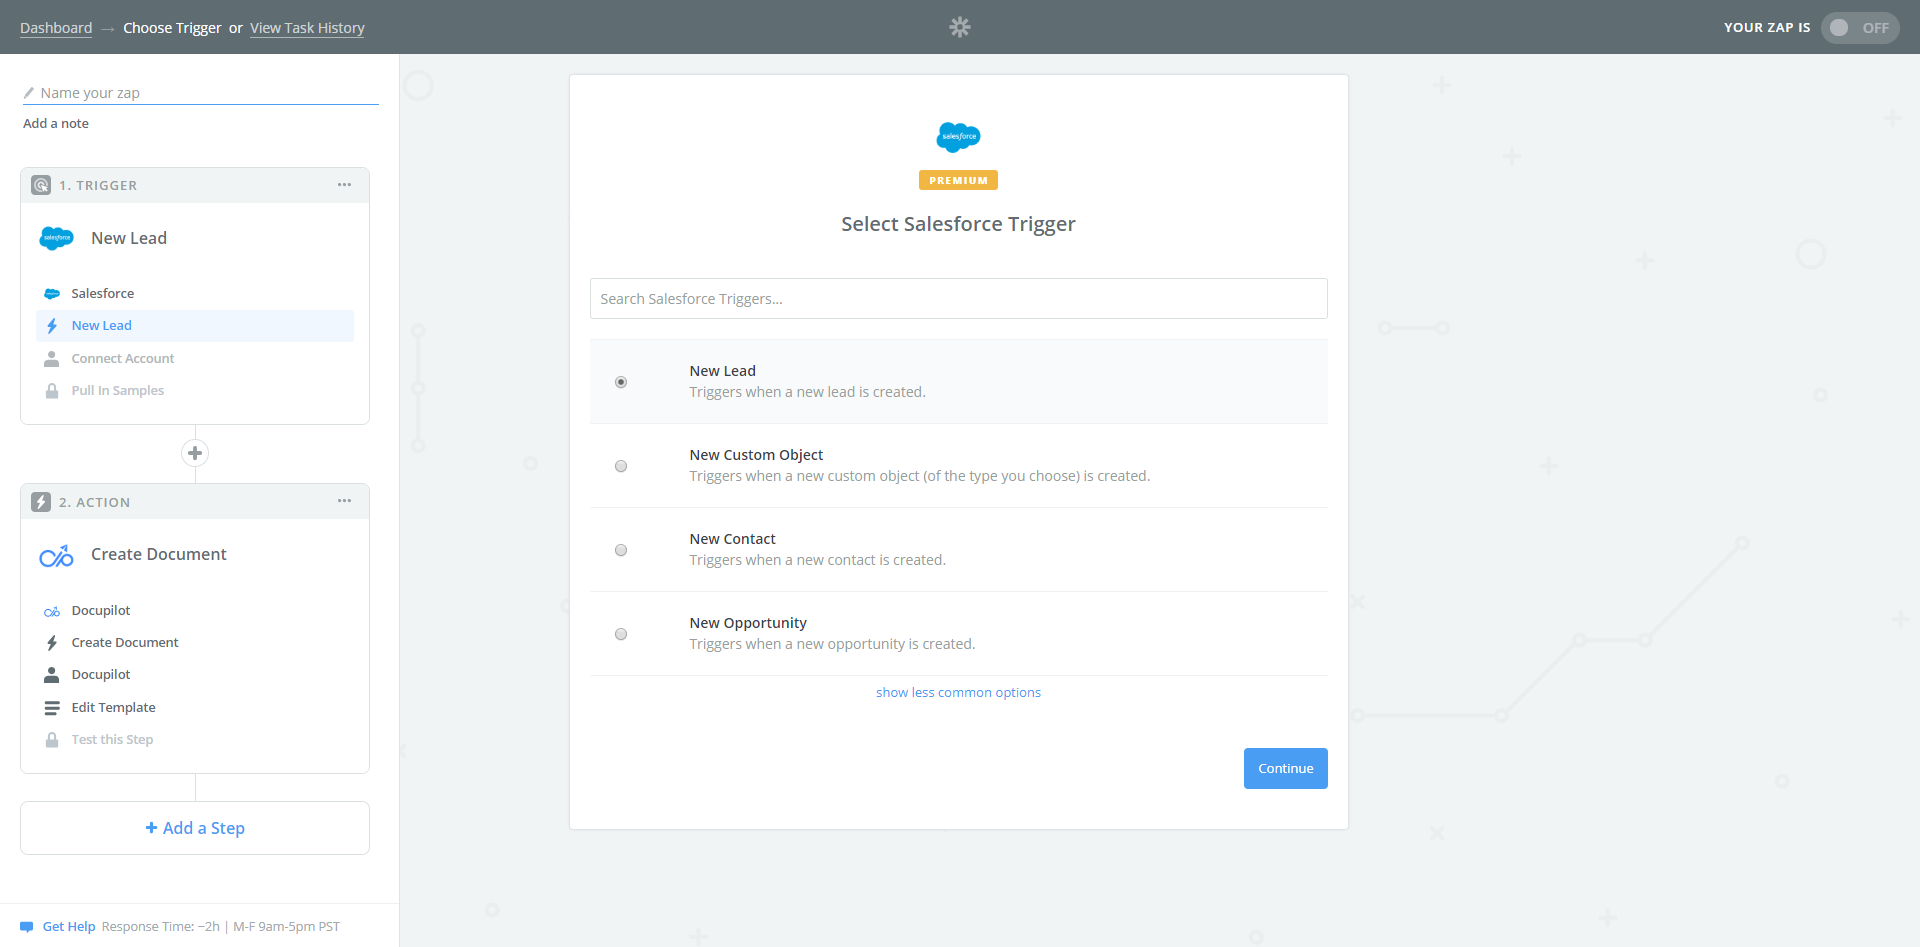Click lock icon beside Pull In Samples
Image resolution: width=1920 pixels, height=947 pixels.
click(52, 391)
